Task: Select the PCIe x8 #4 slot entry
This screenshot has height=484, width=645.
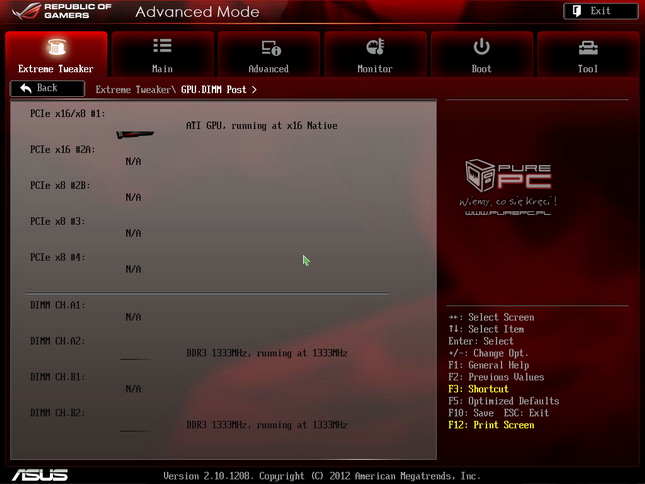Action: (57, 257)
